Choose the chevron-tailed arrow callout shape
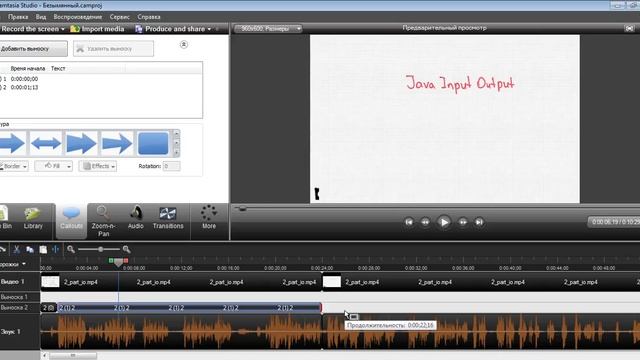Viewport: 640px width, 360px height. [x=81, y=143]
